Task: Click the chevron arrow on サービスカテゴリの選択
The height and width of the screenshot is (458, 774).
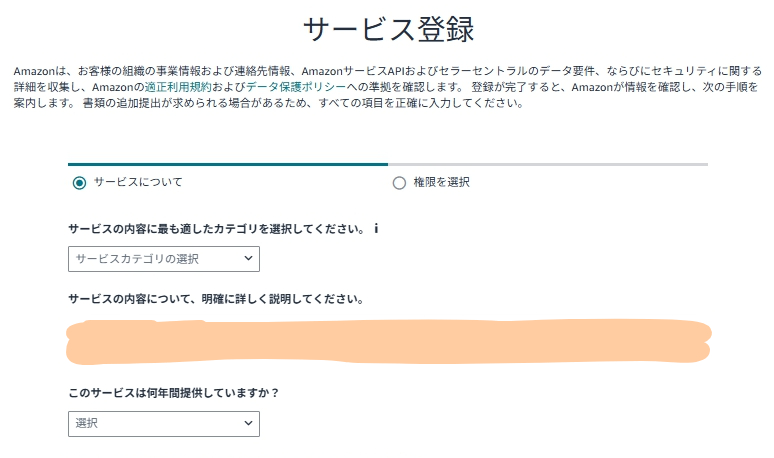Action: [248, 259]
